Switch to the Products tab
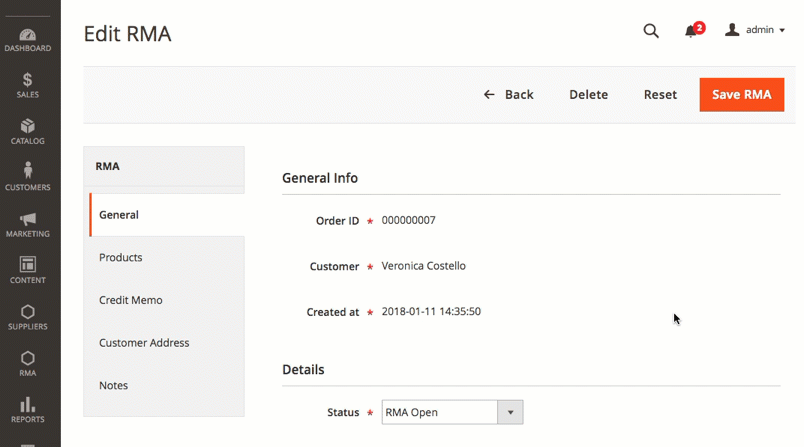804x447 pixels. pos(120,258)
